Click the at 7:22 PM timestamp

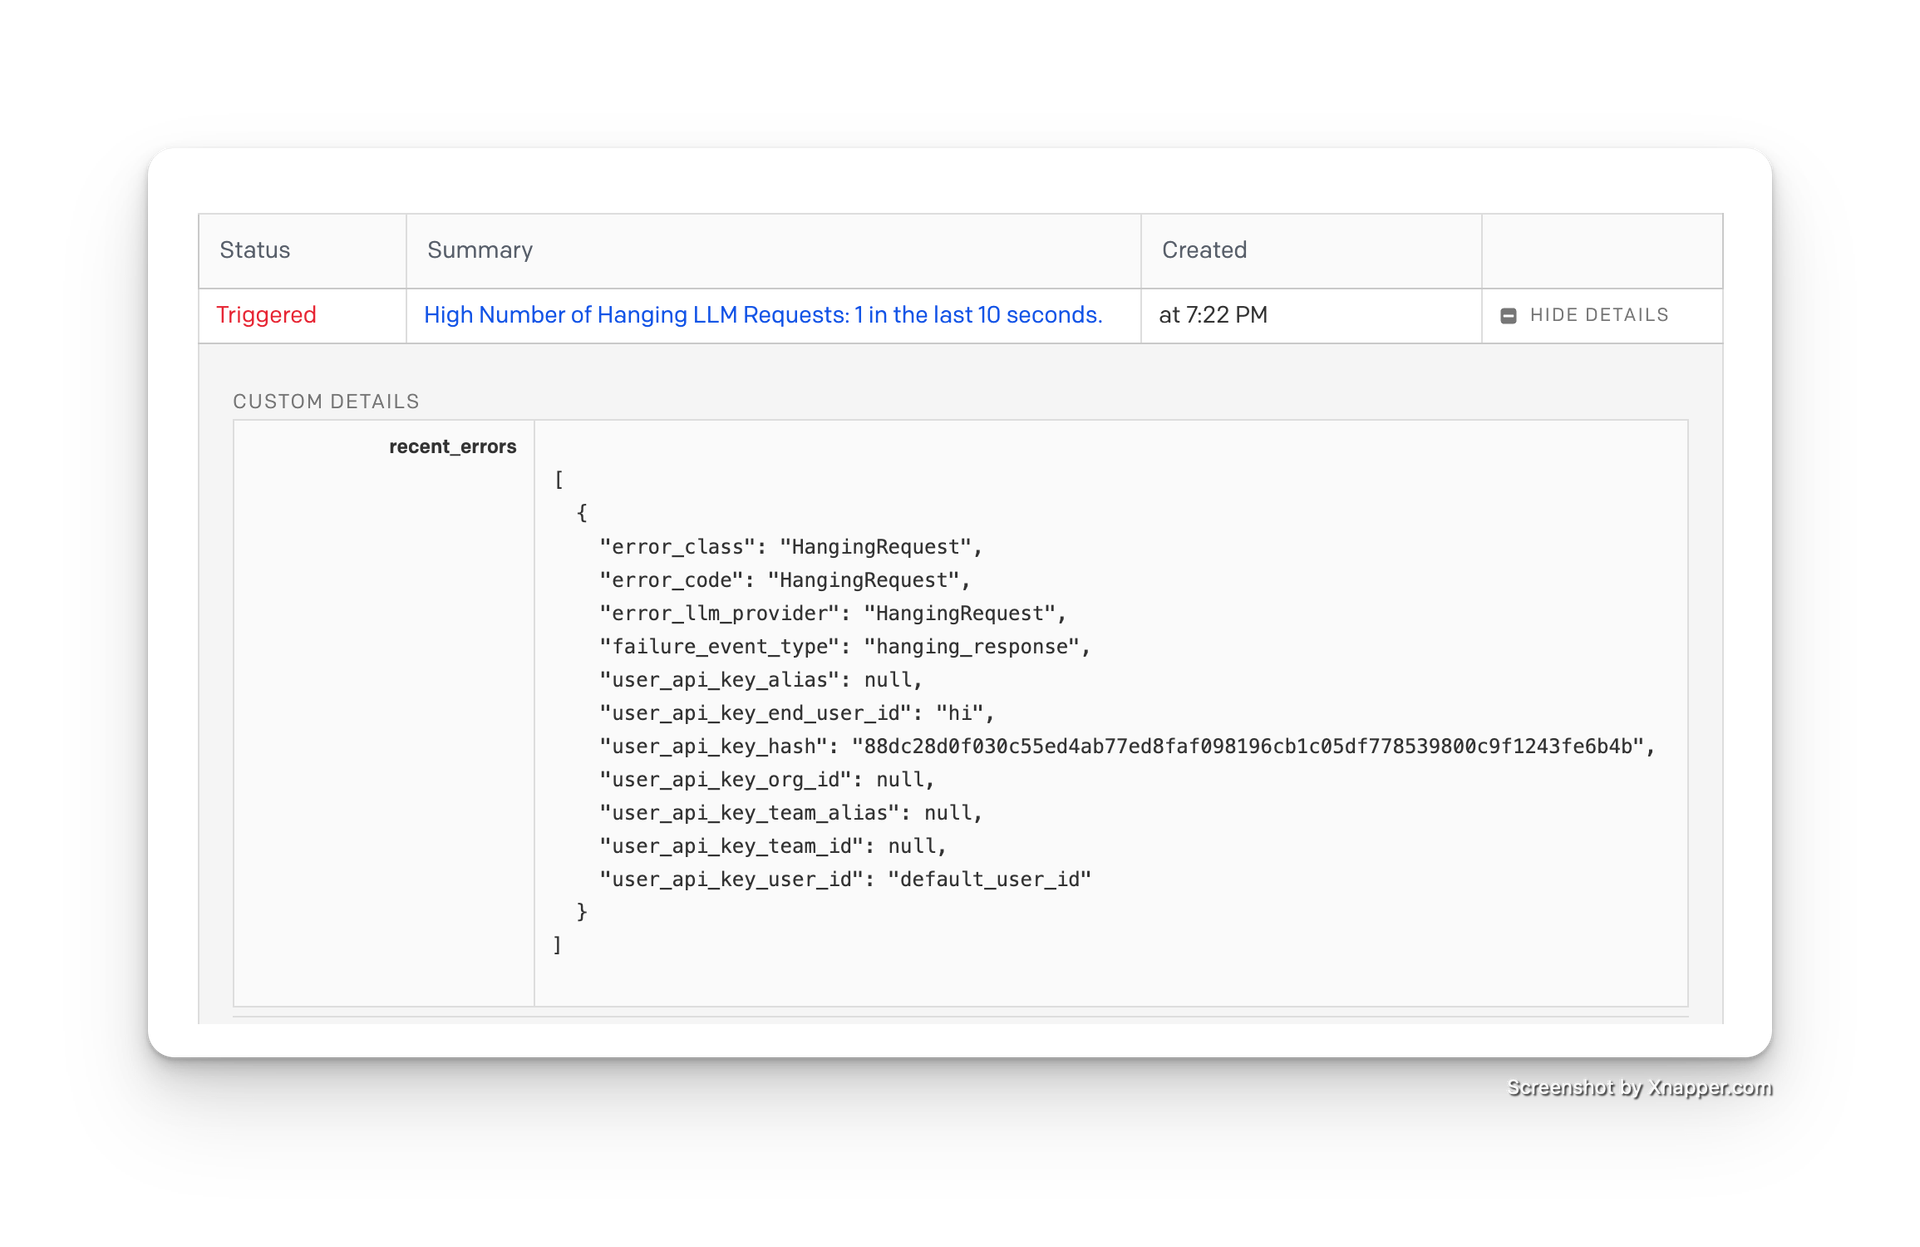pos(1212,315)
